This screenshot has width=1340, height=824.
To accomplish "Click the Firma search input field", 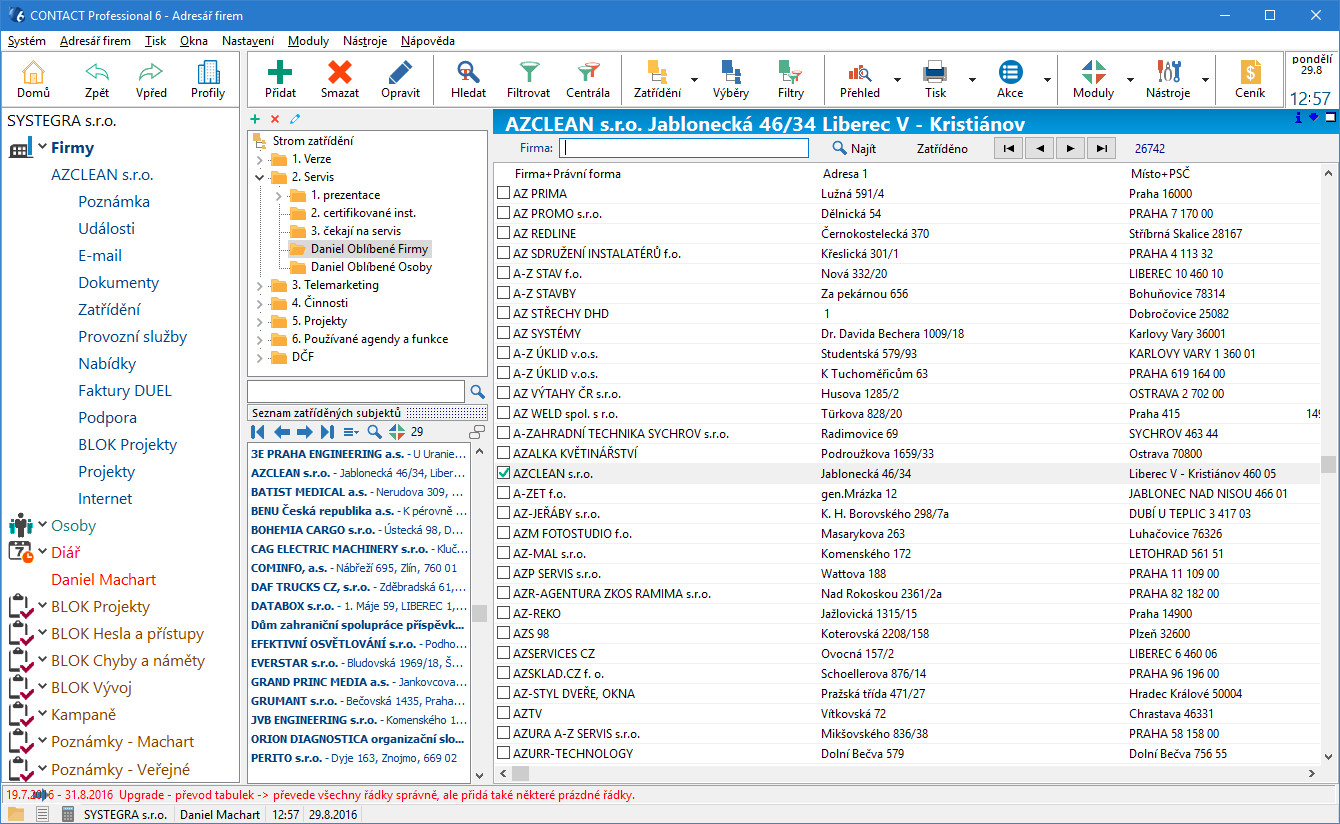I will coord(683,148).
